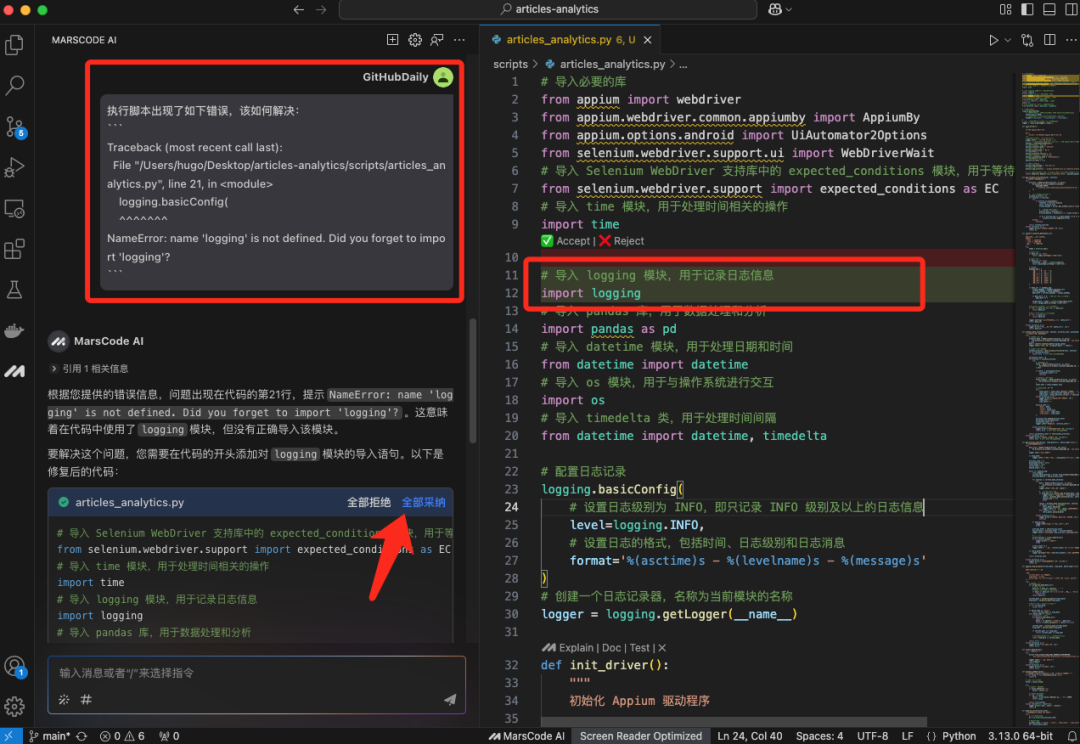Split the editor to the right
1080x744 pixels.
click(1050, 40)
